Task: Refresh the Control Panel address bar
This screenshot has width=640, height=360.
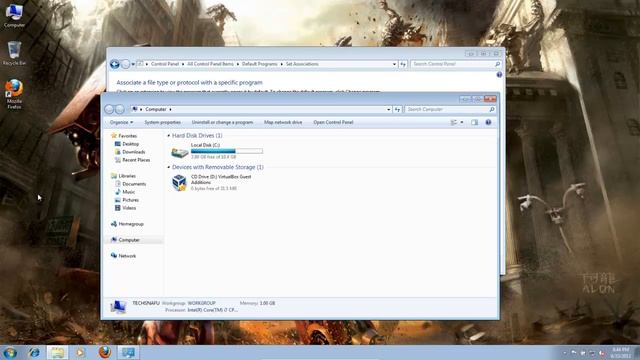Action: (403, 64)
